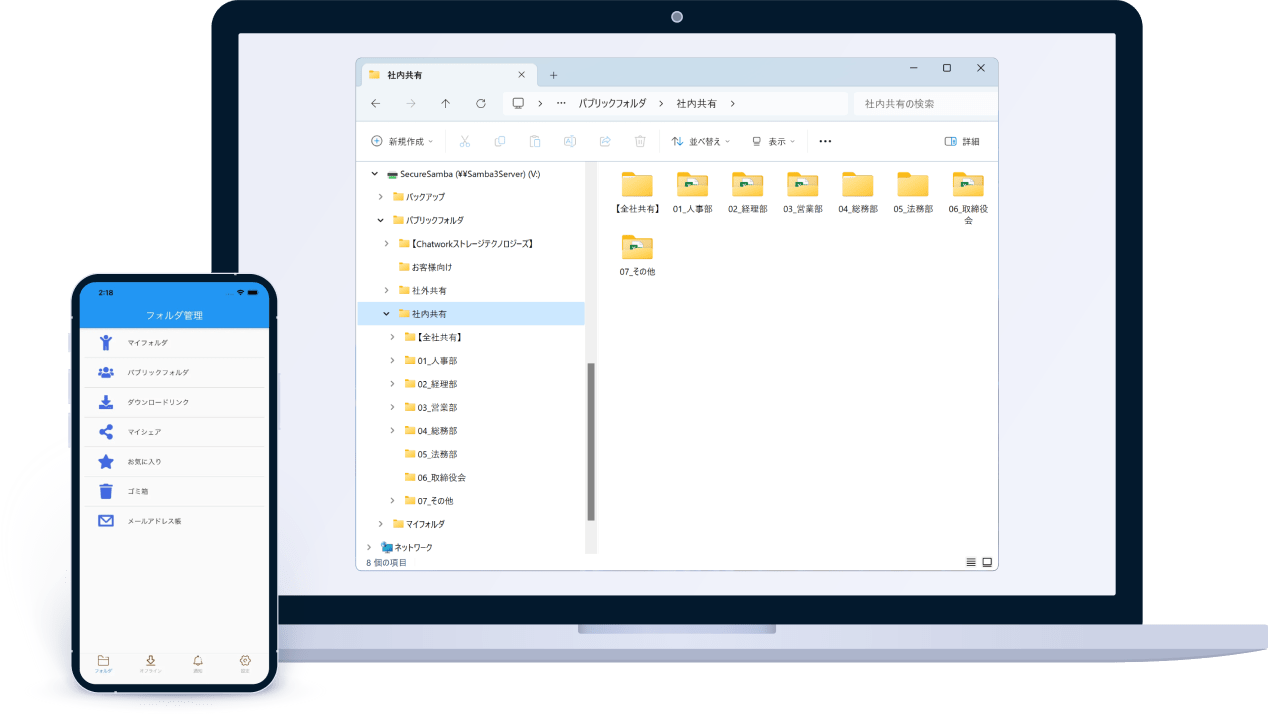The image size is (1268, 714).
Task: Open the 並べ替え sort dropdown
Action: (x=700, y=141)
